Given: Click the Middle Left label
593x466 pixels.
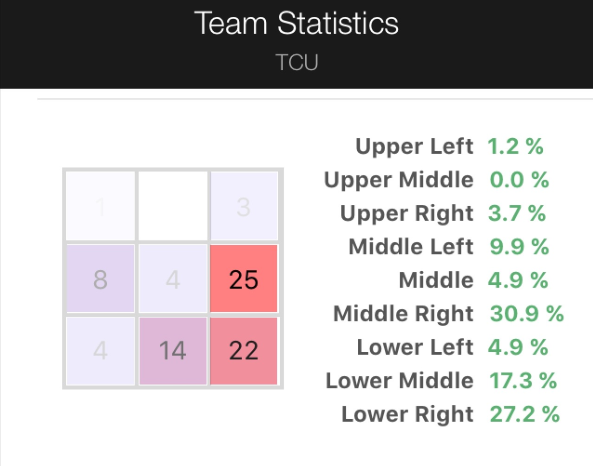Looking at the screenshot, I should [411, 247].
